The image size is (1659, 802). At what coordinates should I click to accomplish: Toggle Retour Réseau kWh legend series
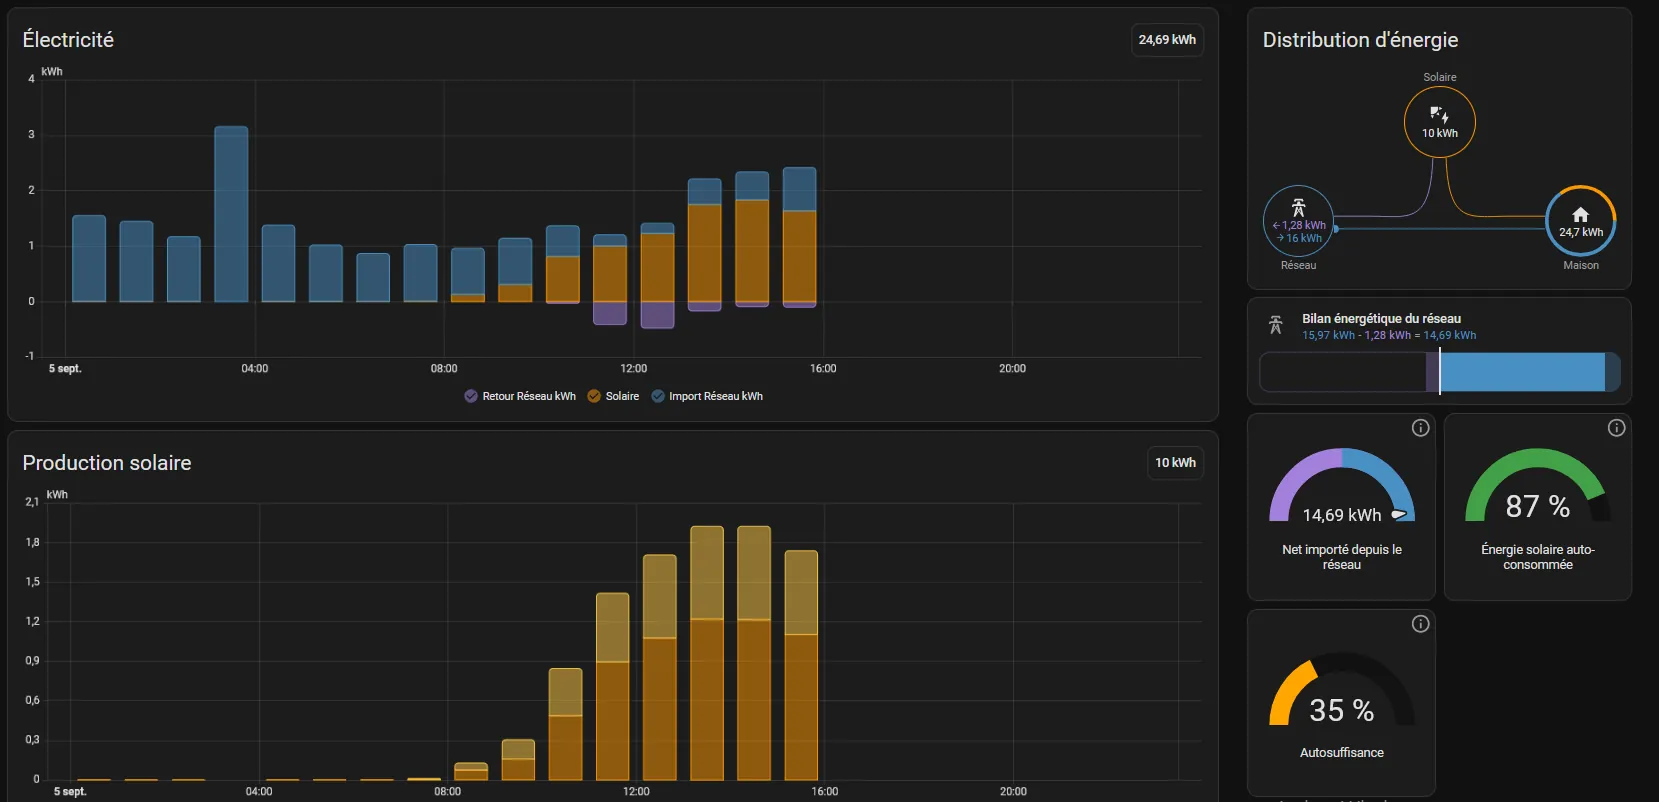pyautogui.click(x=520, y=396)
